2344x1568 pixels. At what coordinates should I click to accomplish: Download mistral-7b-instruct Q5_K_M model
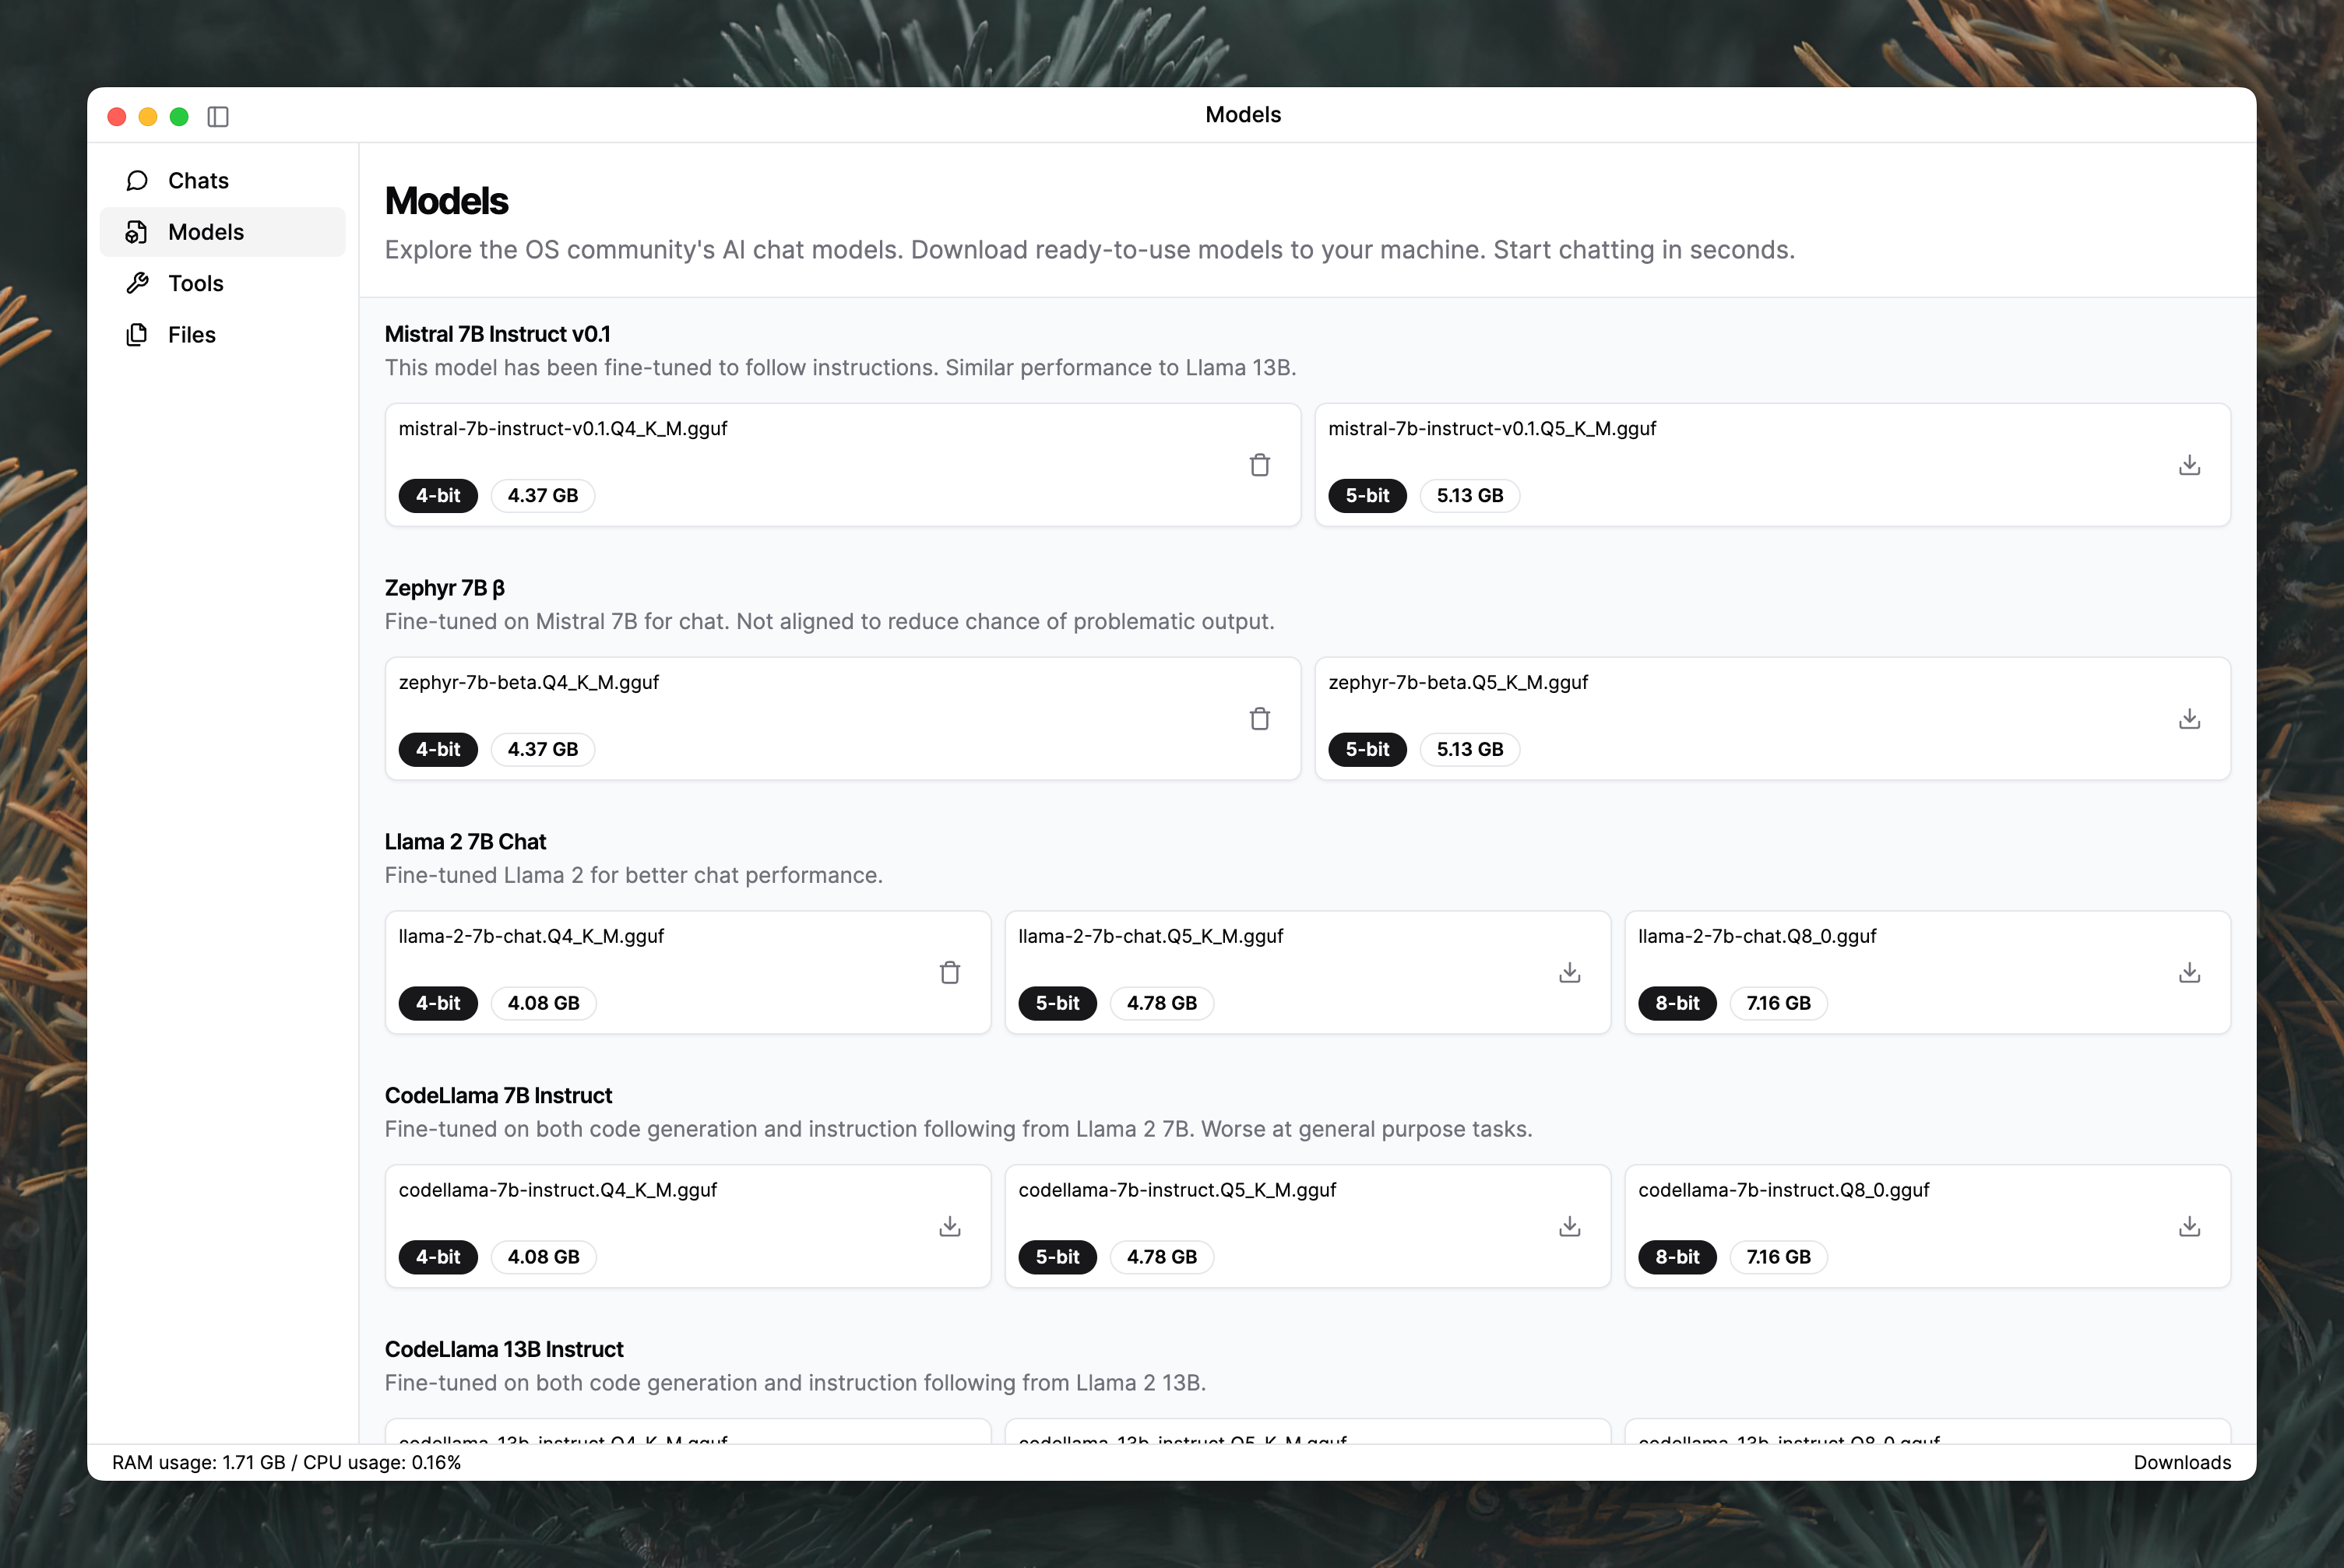pyautogui.click(x=2189, y=465)
